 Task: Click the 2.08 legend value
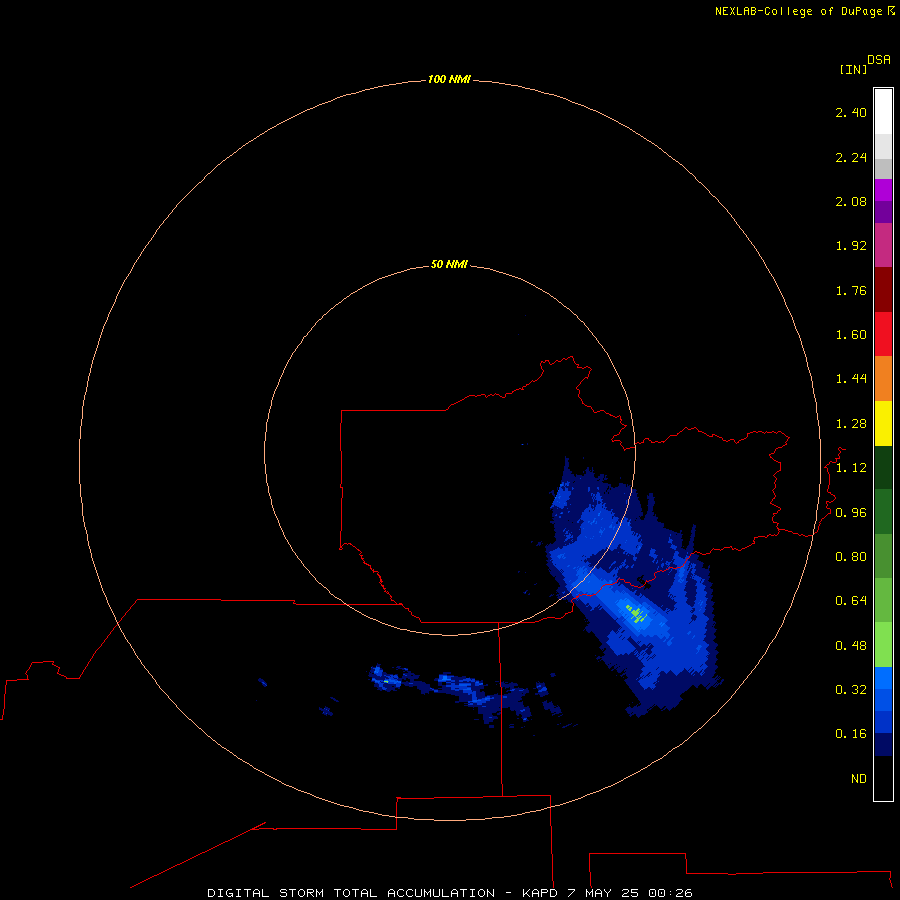[x=851, y=201]
